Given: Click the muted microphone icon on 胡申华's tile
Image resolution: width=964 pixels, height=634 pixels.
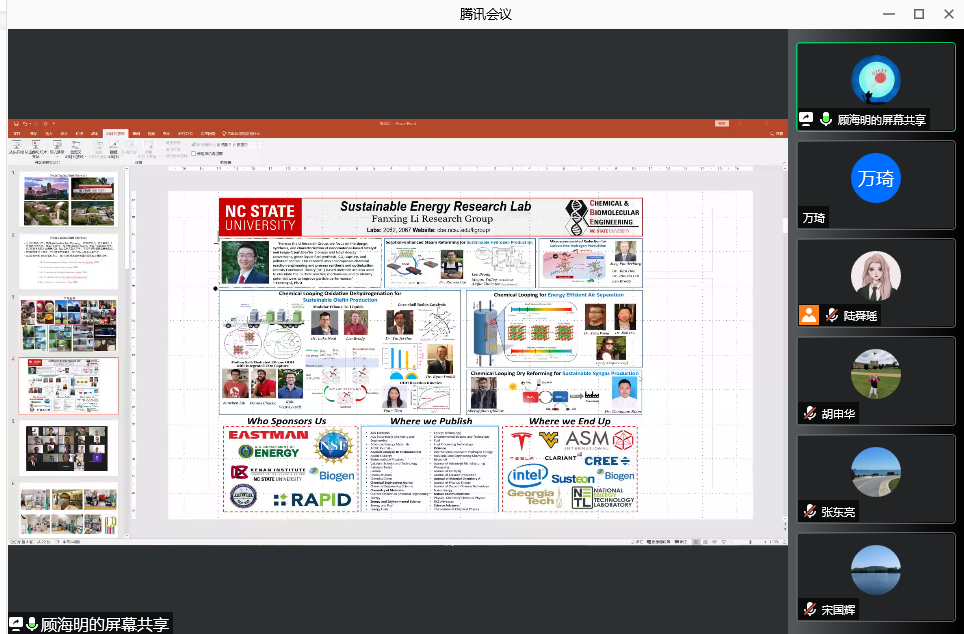Looking at the screenshot, I should 808,414.
